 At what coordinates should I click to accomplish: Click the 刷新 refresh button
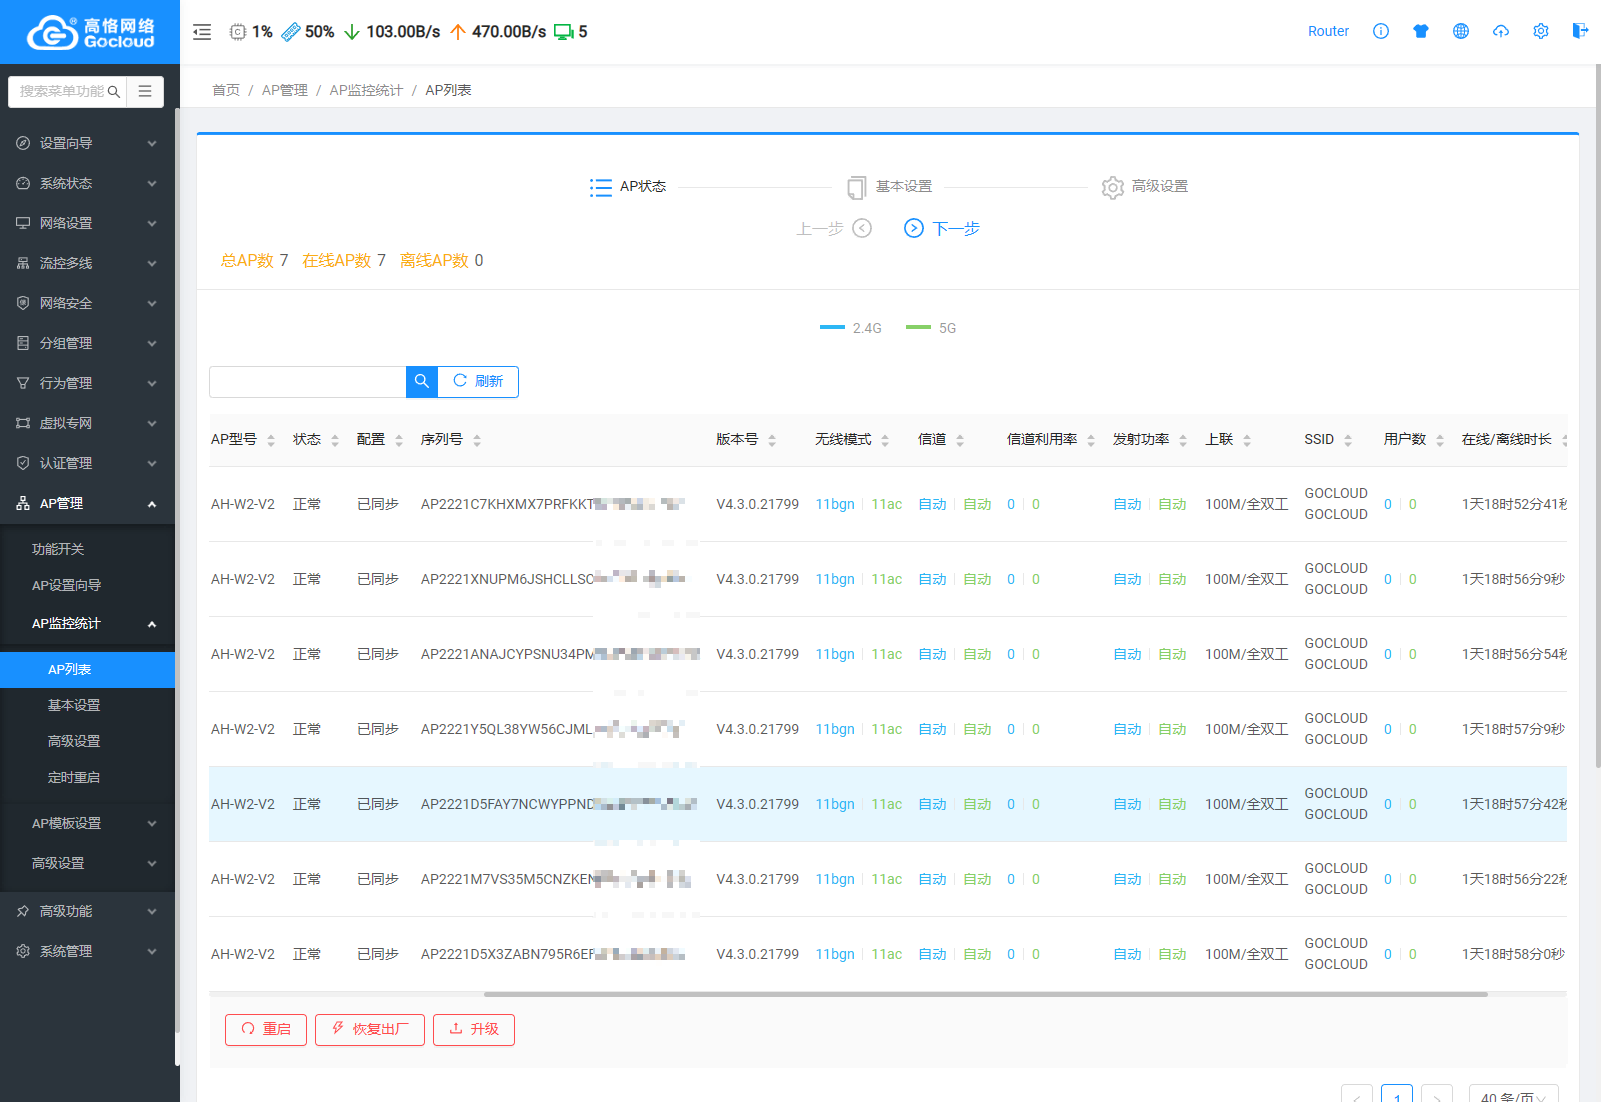coord(478,381)
